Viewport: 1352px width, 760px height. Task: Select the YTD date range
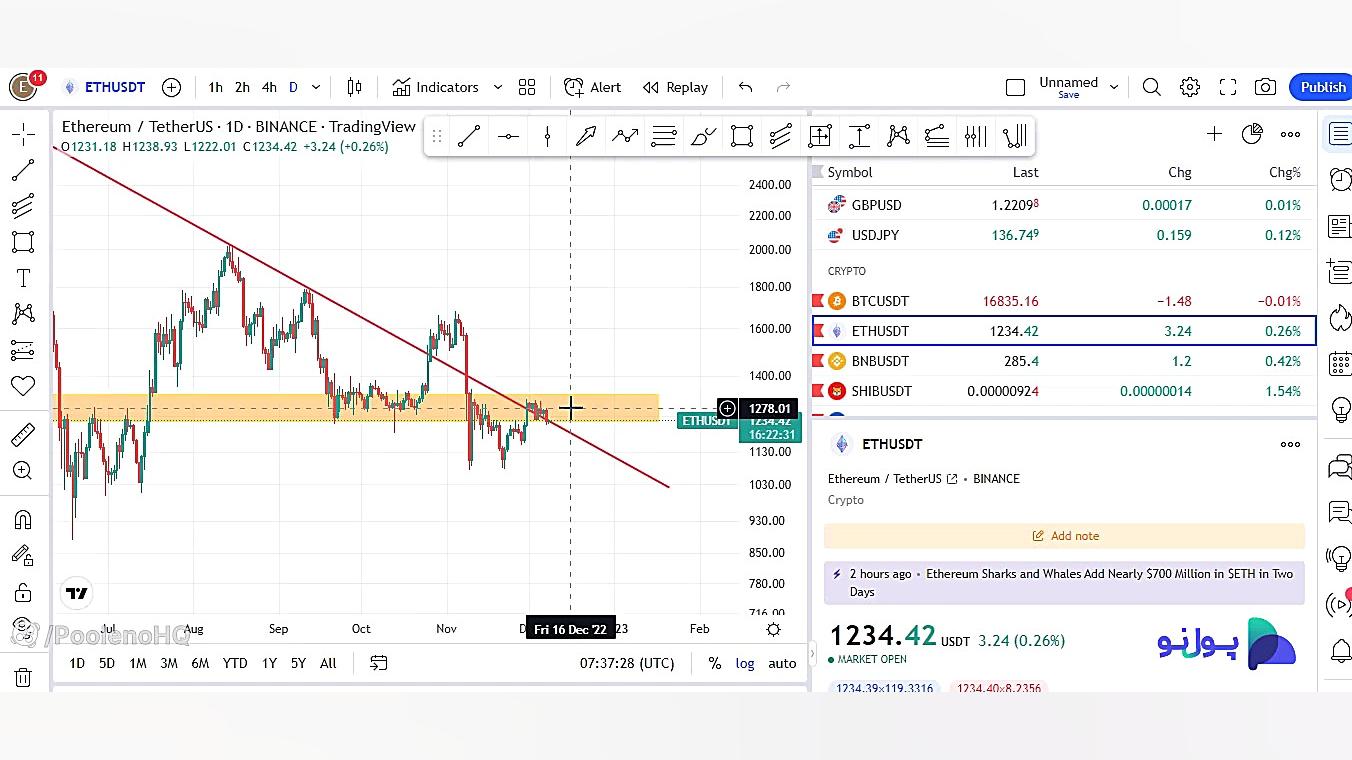click(x=235, y=663)
